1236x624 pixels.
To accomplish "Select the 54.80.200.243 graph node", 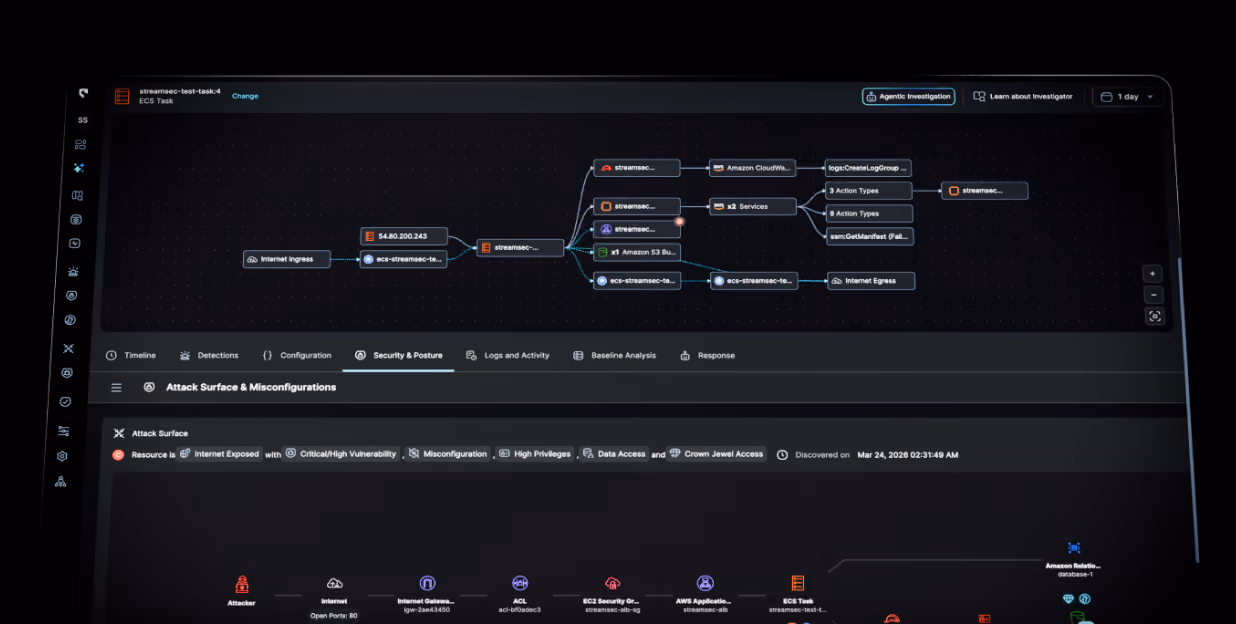I will pyautogui.click(x=402, y=236).
